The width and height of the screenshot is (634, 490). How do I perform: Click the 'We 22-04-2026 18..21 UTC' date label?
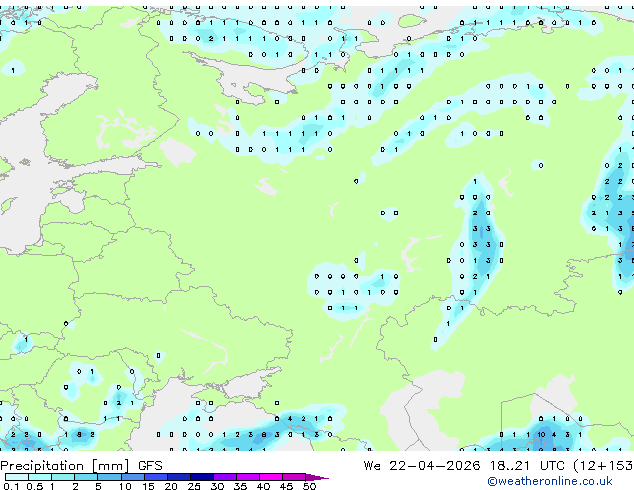(464, 466)
